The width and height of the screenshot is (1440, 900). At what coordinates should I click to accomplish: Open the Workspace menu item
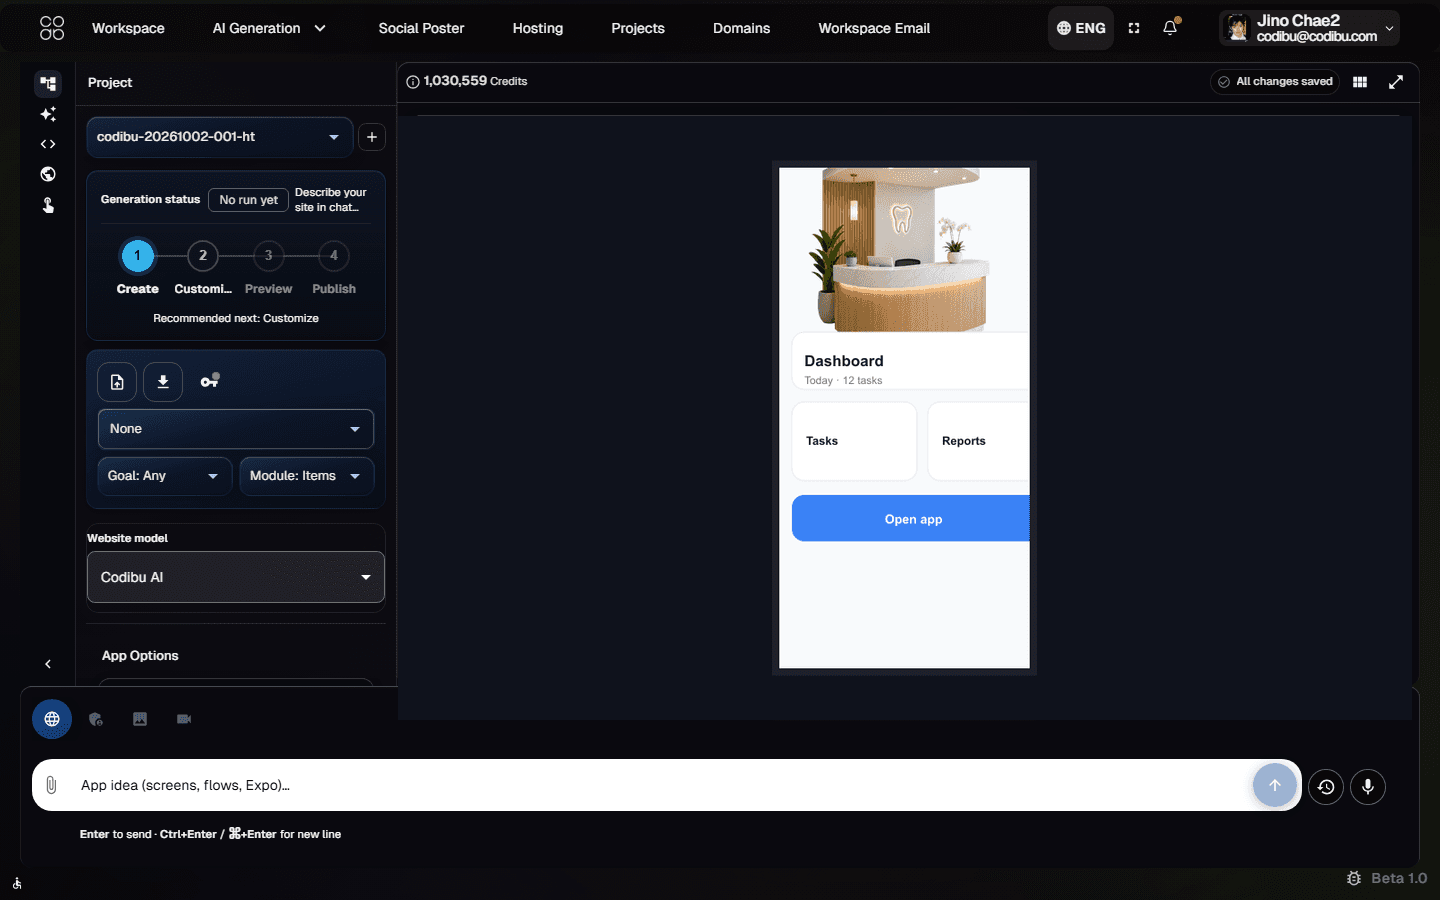(x=128, y=28)
